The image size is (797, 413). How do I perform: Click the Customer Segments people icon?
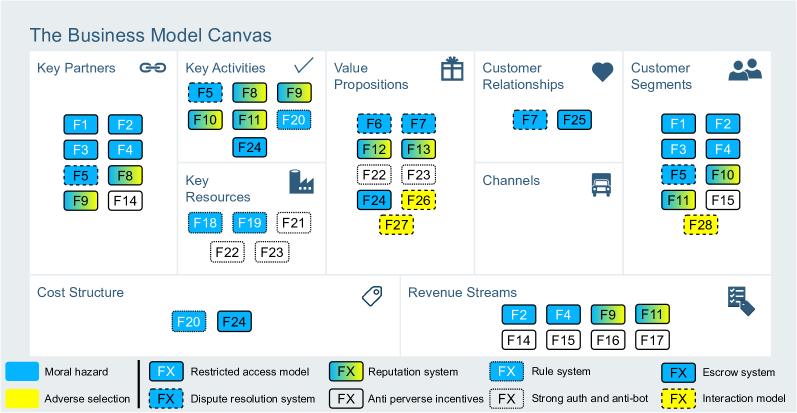point(745,70)
